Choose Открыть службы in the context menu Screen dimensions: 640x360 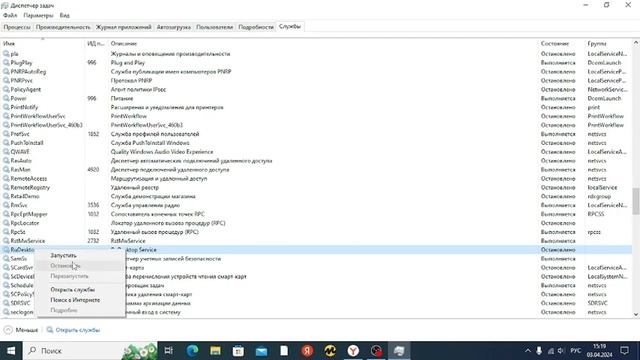point(73,289)
